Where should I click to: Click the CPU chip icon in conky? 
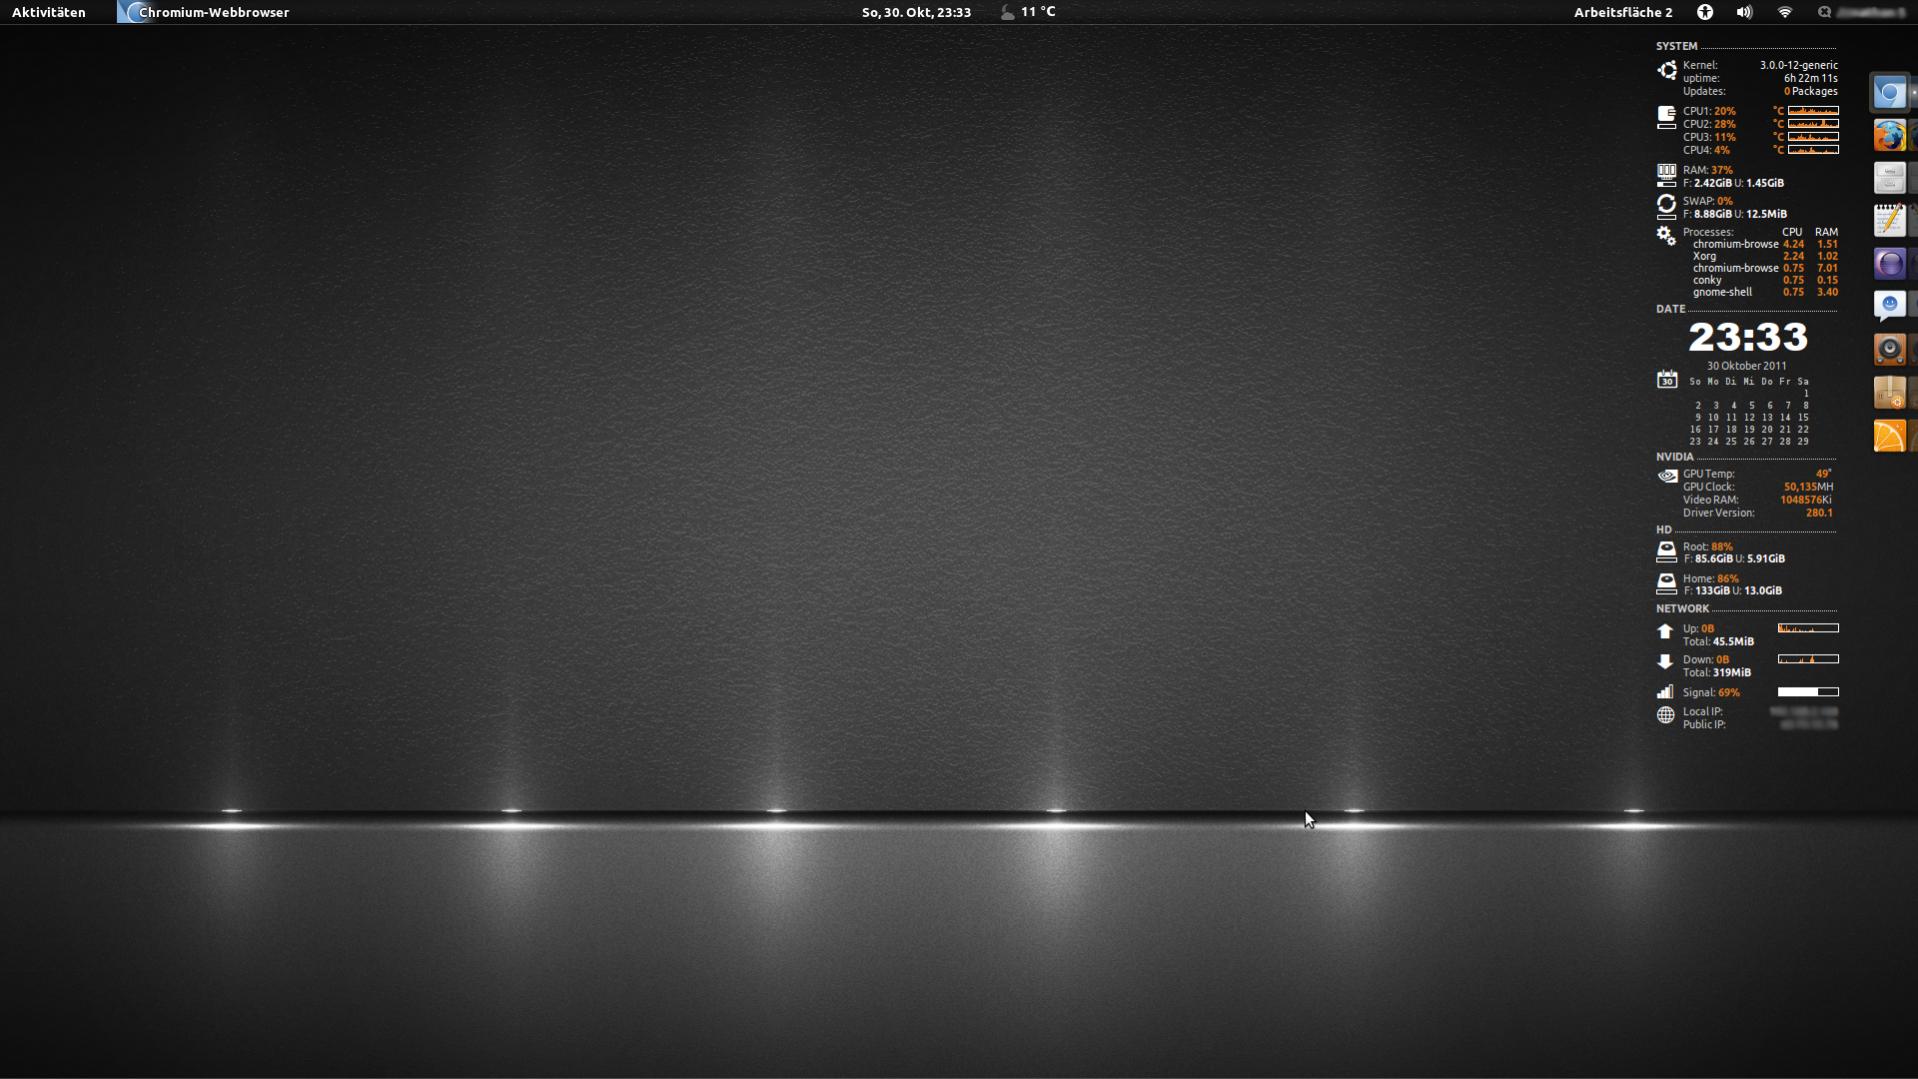1666,117
